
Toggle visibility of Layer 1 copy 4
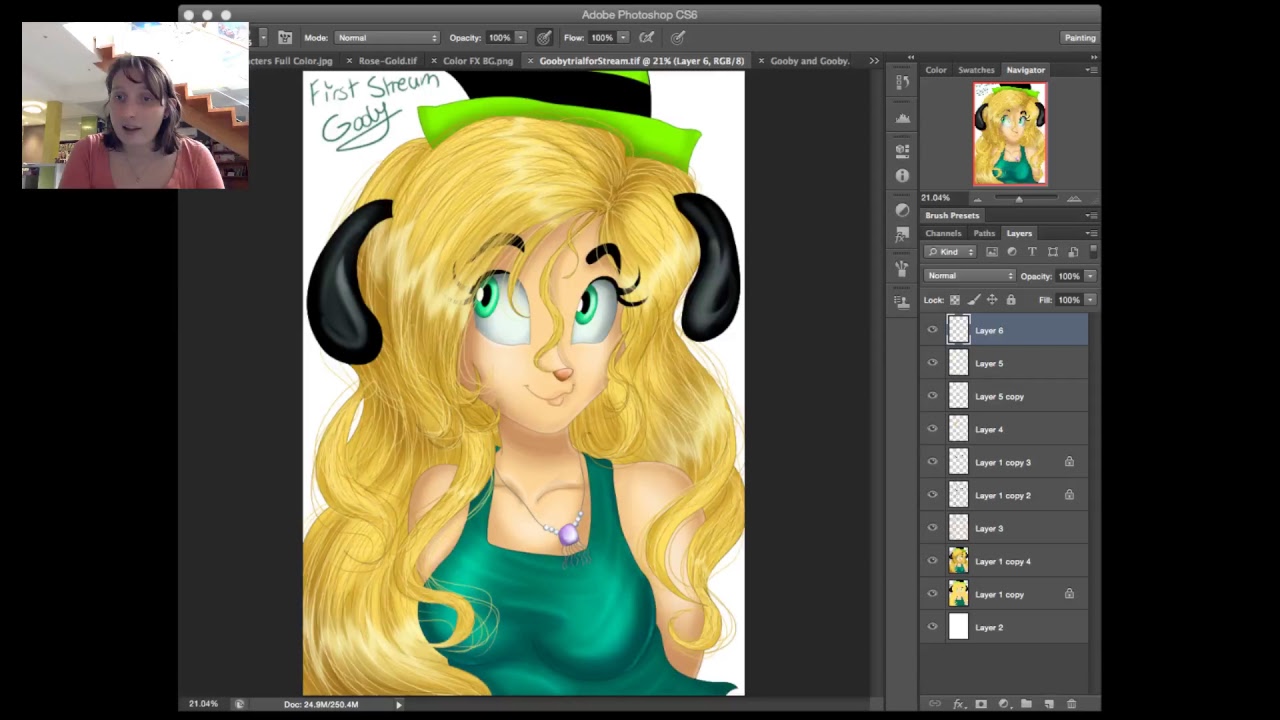(x=932, y=561)
